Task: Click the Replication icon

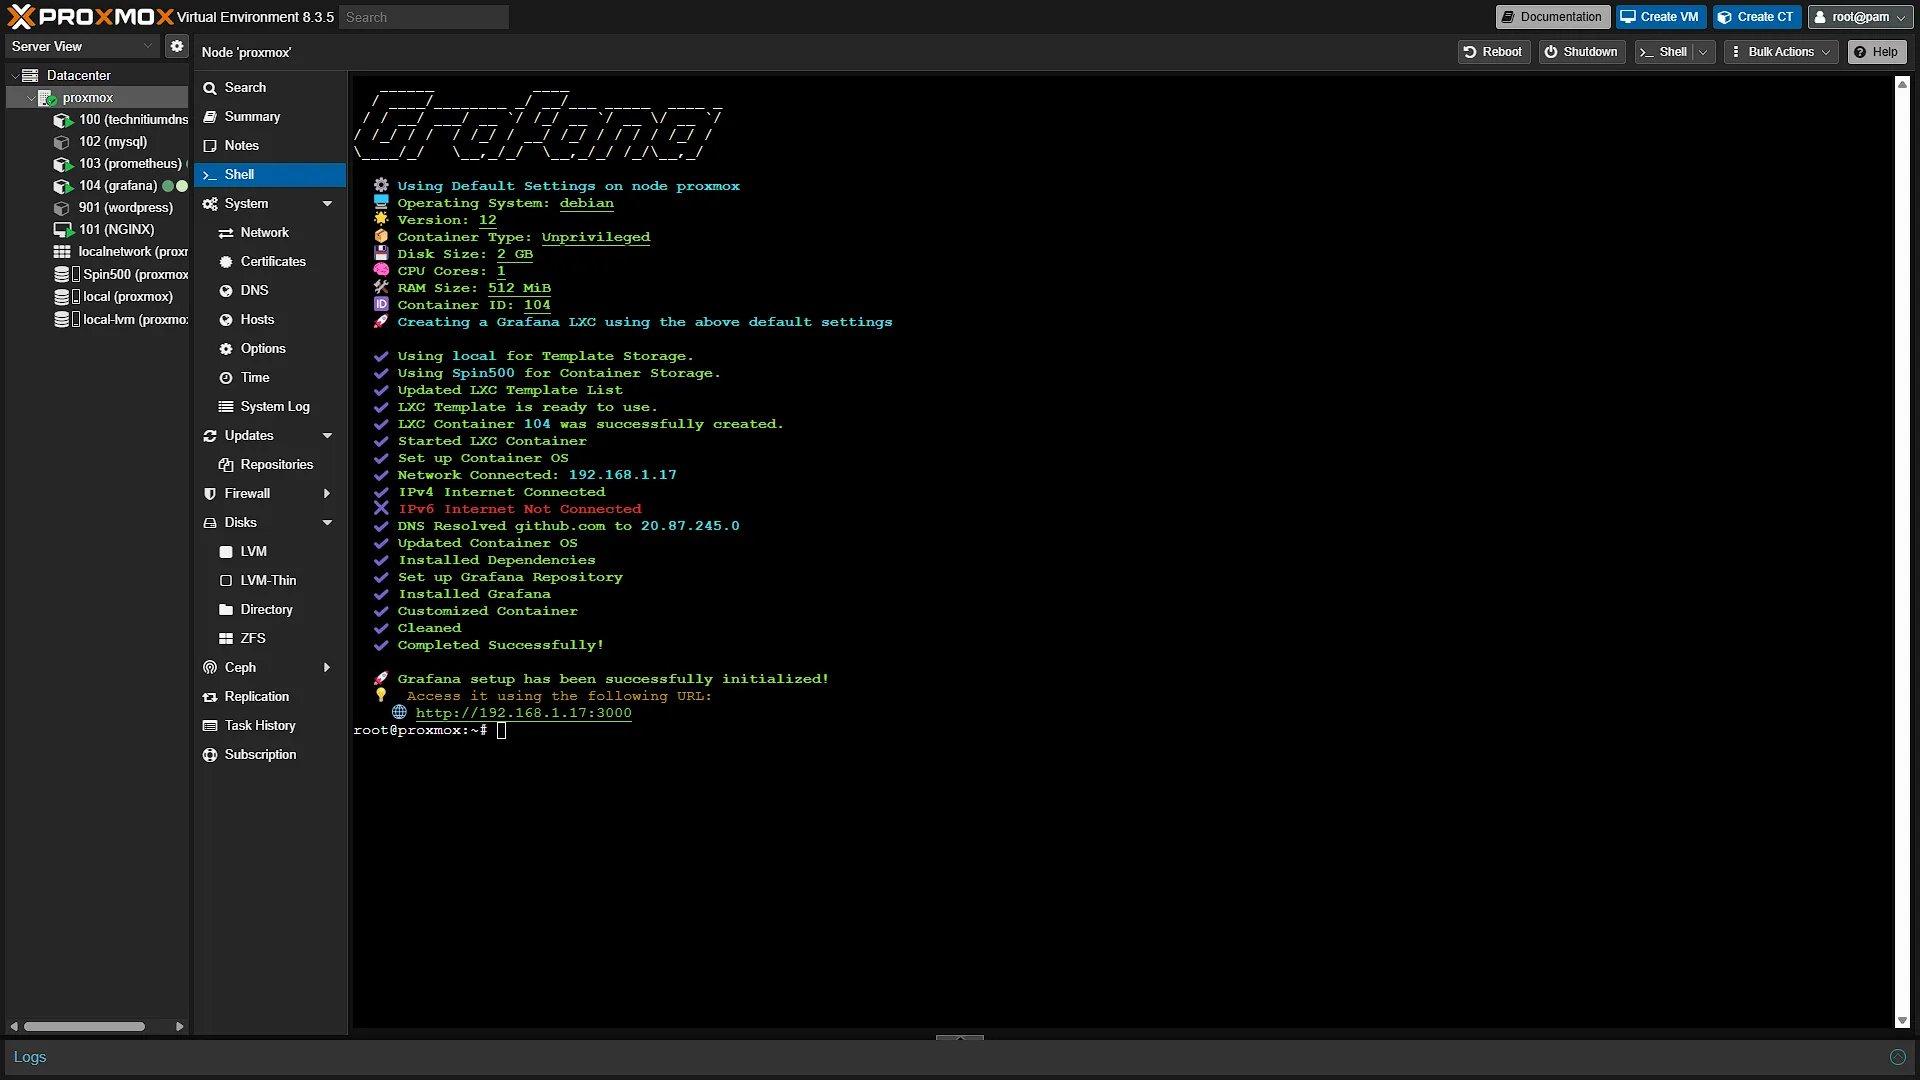Action: (x=210, y=697)
